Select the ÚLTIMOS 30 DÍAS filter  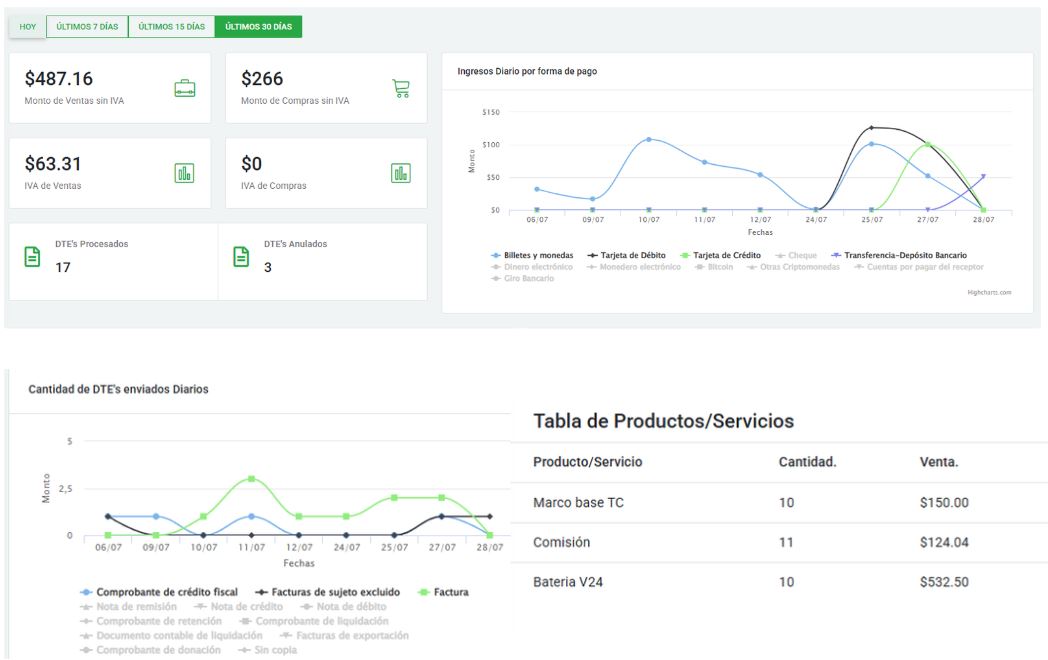point(258,27)
